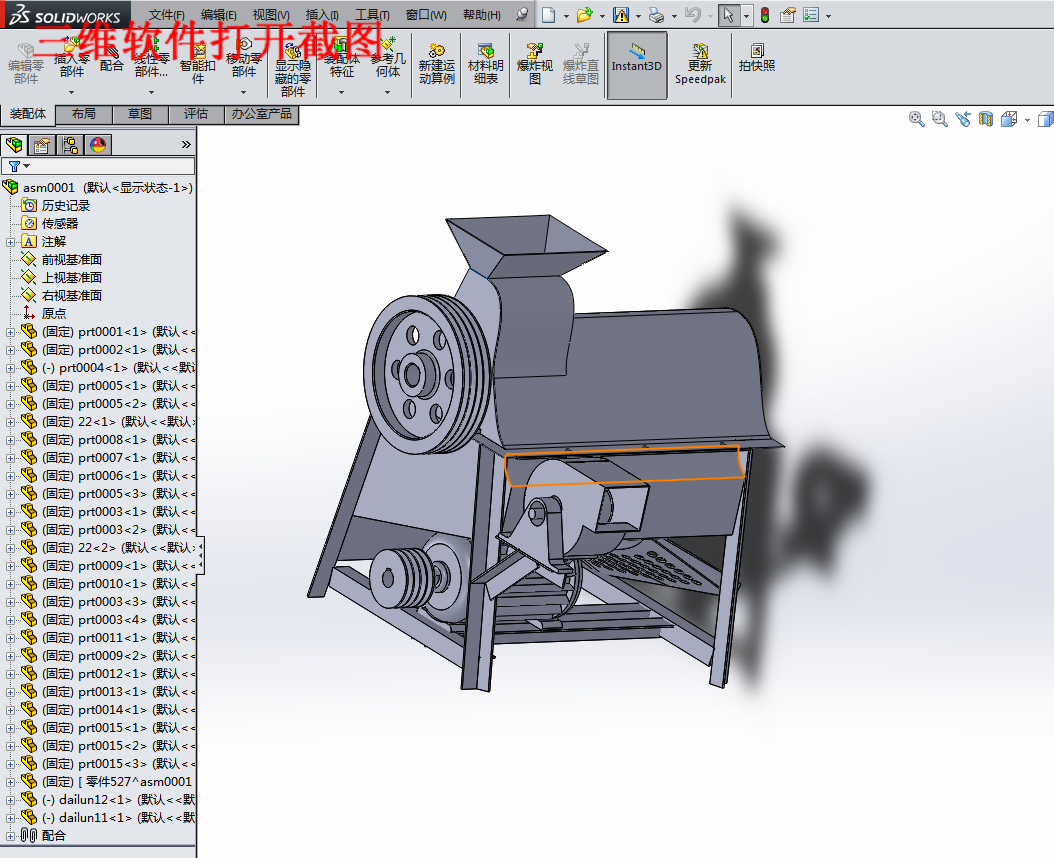Open the 编辑(E) menu

pos(218,15)
